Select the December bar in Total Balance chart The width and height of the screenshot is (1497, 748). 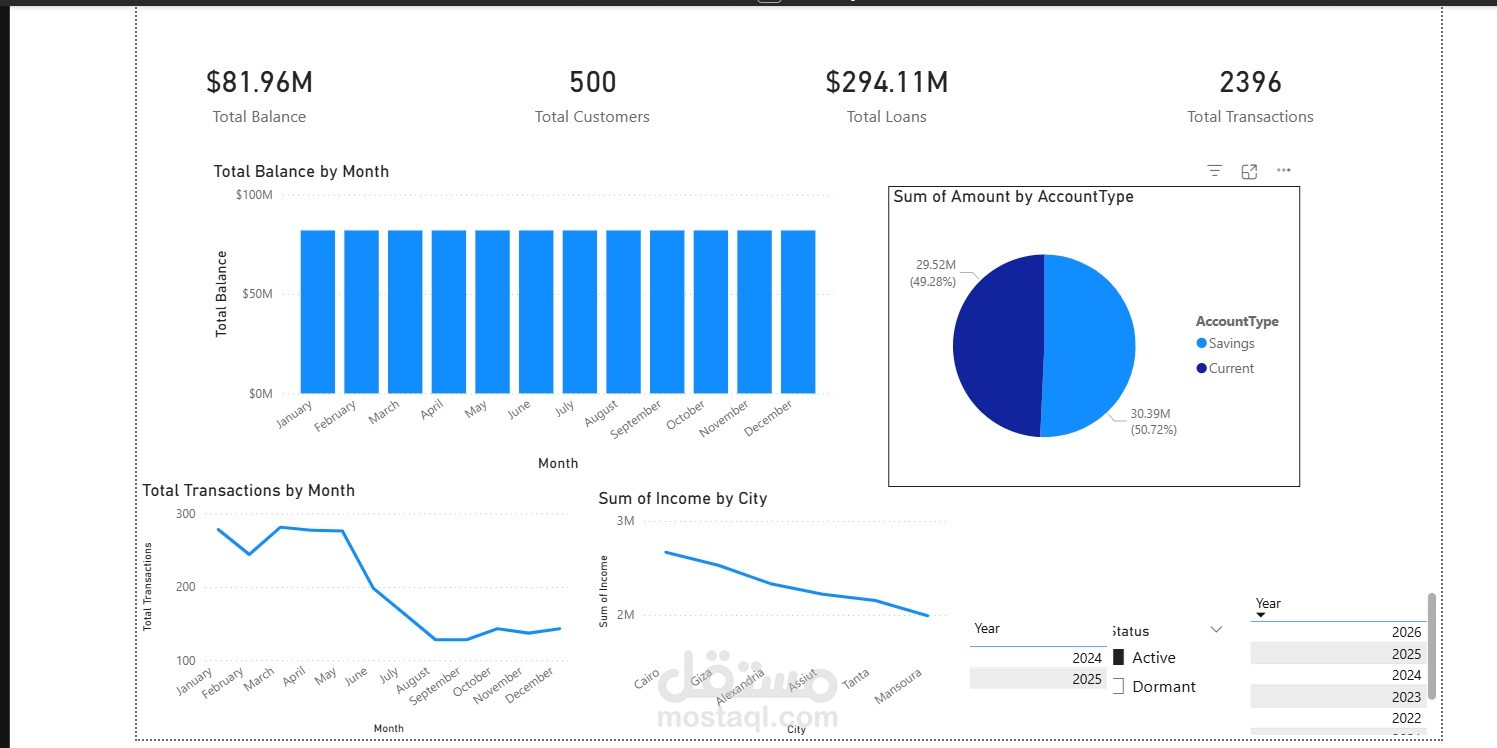click(x=798, y=312)
